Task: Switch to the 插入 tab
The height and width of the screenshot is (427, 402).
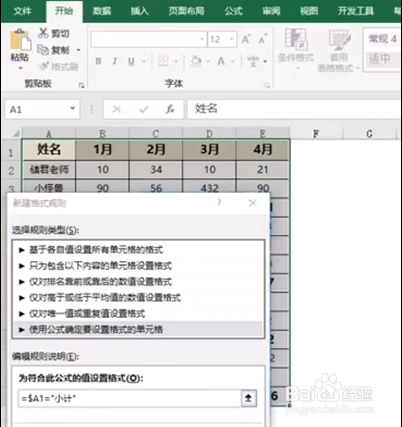Action: (139, 11)
